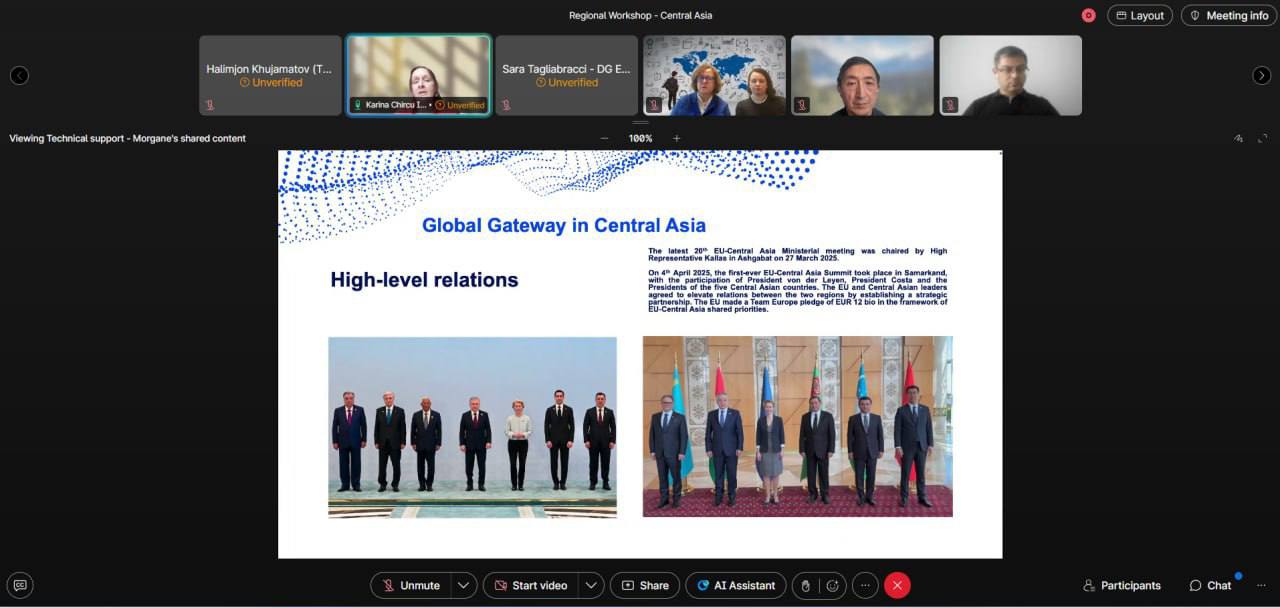Open the audio options chevron beside Unmute
This screenshot has width=1280, height=608.
[463, 585]
